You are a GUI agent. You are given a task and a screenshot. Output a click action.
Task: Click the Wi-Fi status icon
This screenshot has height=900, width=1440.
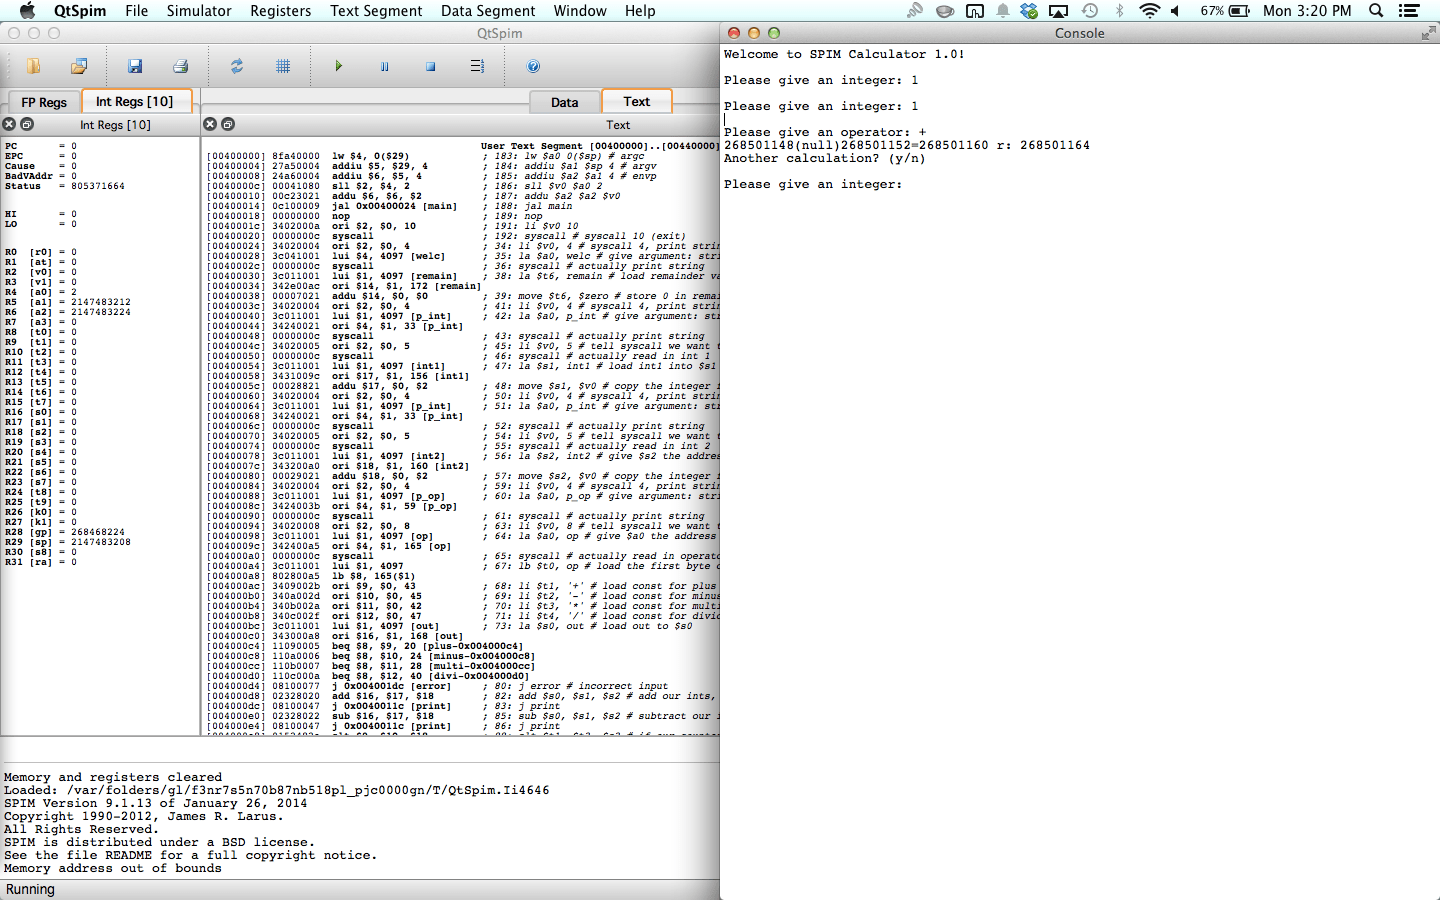(1150, 11)
